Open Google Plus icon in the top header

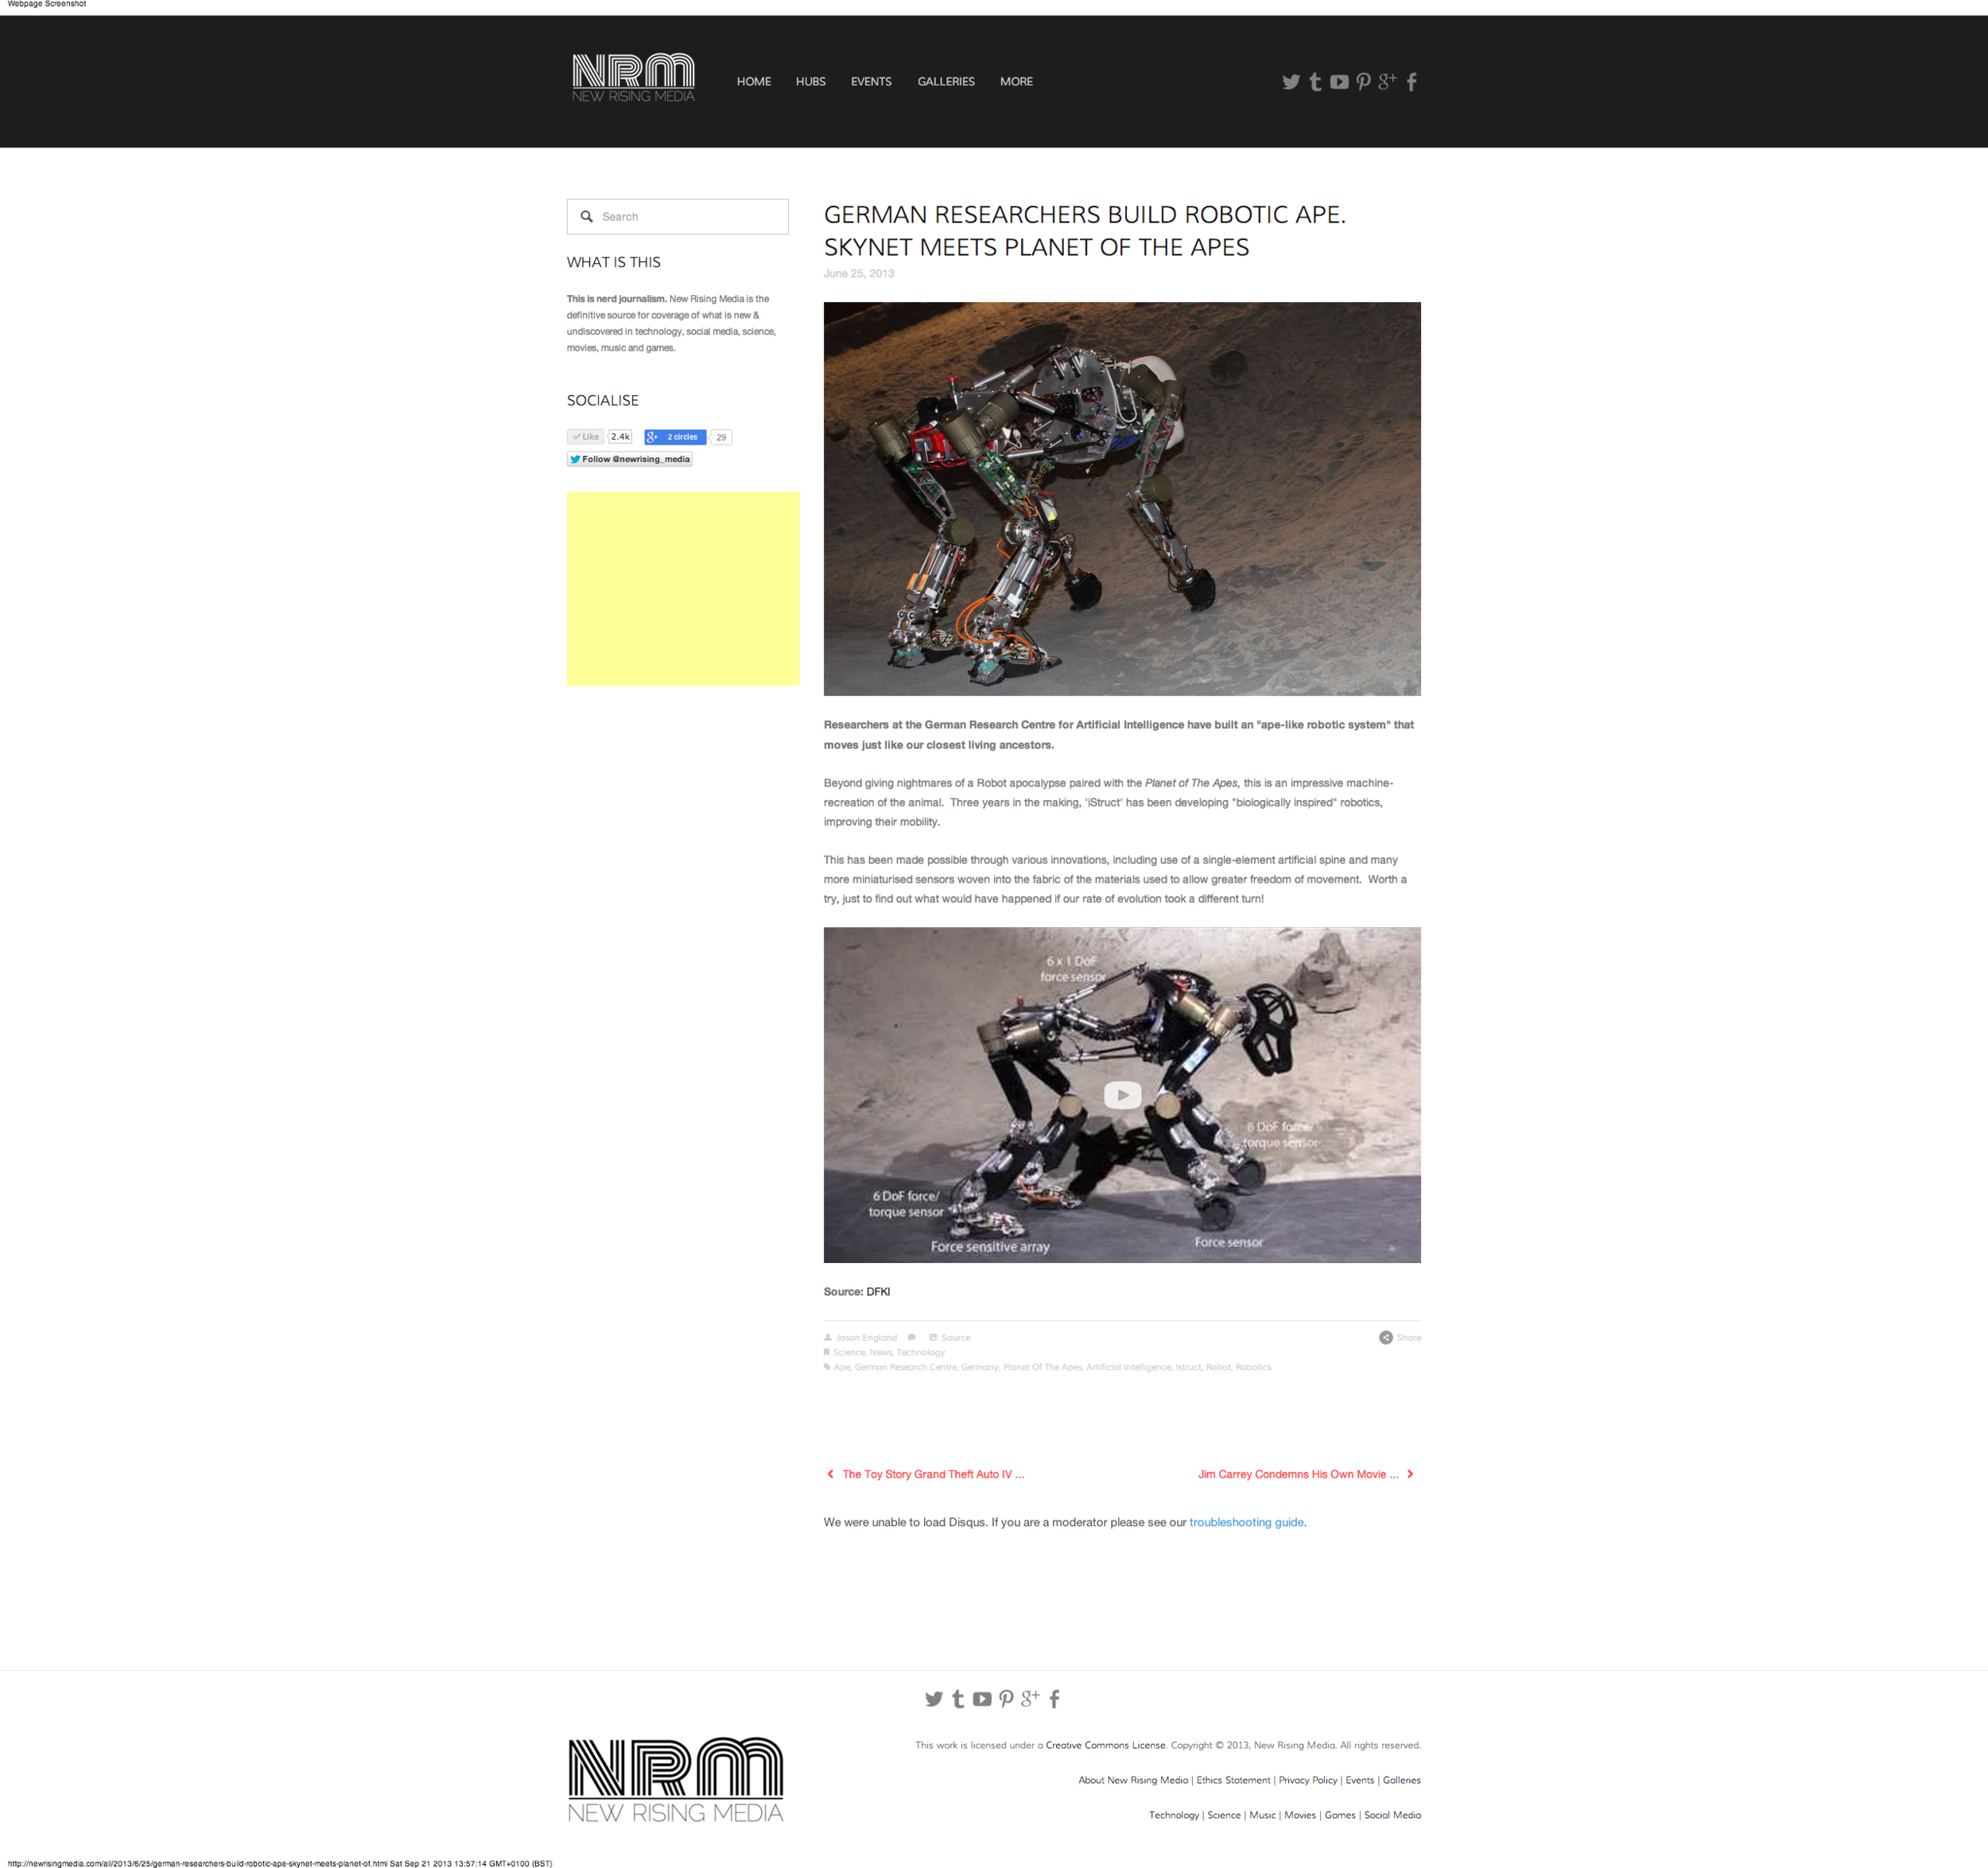point(1387,81)
